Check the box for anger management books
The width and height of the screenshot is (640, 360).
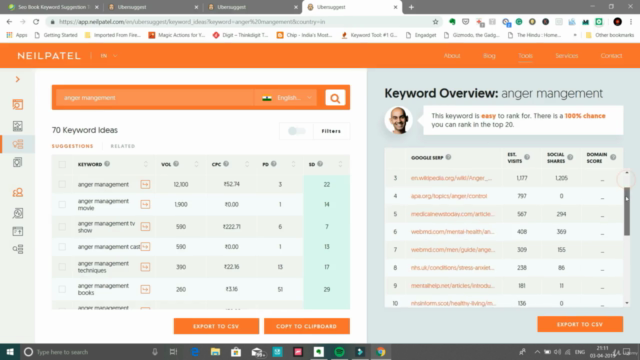coord(62,289)
